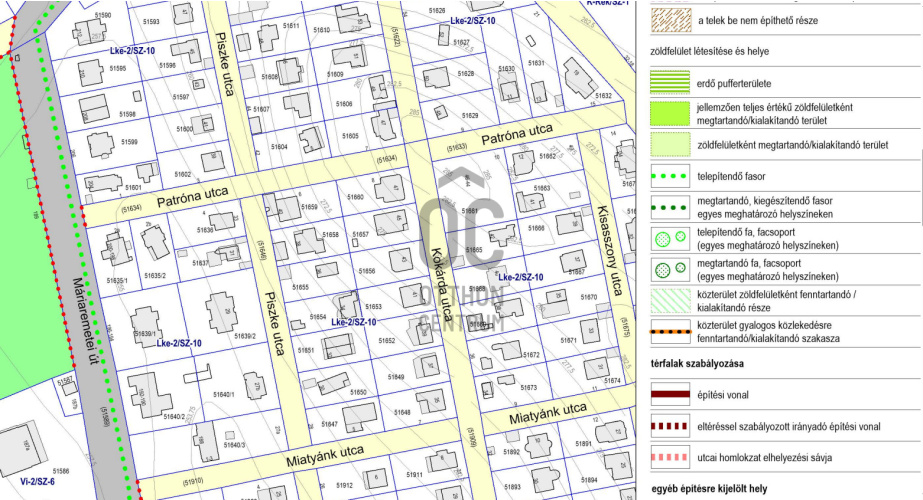923x500 pixels.
Task: Click the pale green 'zöldfelületként megtartandó' swatch
Action: tap(666, 144)
